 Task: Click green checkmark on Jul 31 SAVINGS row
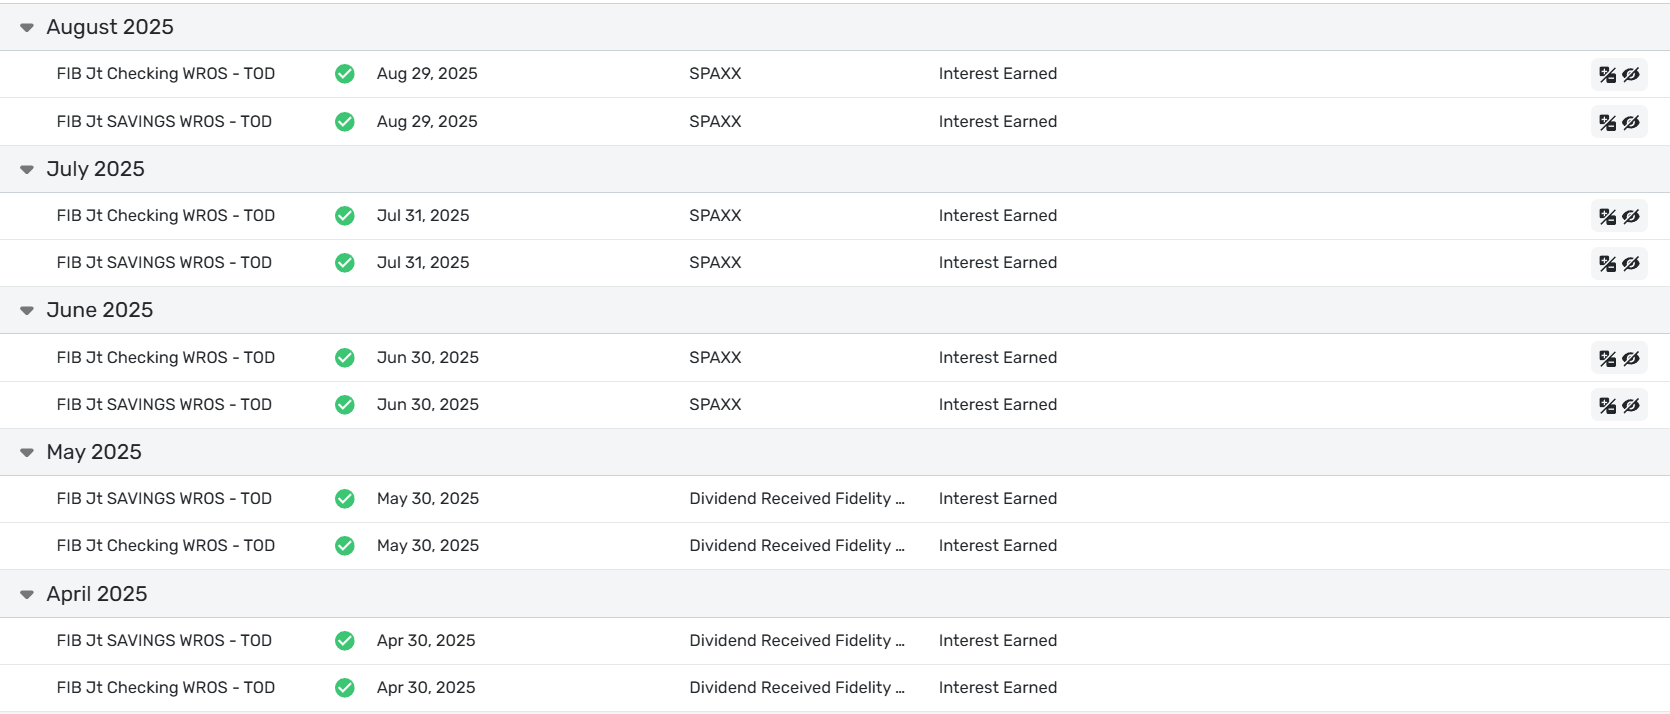click(345, 263)
